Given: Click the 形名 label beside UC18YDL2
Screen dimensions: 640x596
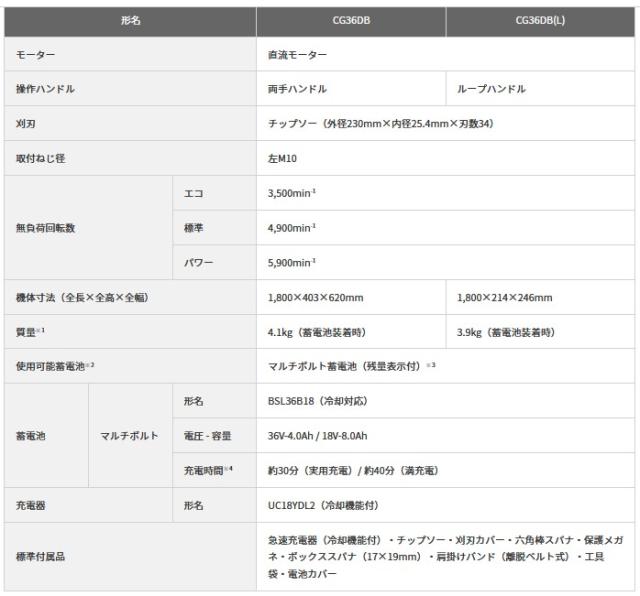Looking at the screenshot, I should (193, 505).
